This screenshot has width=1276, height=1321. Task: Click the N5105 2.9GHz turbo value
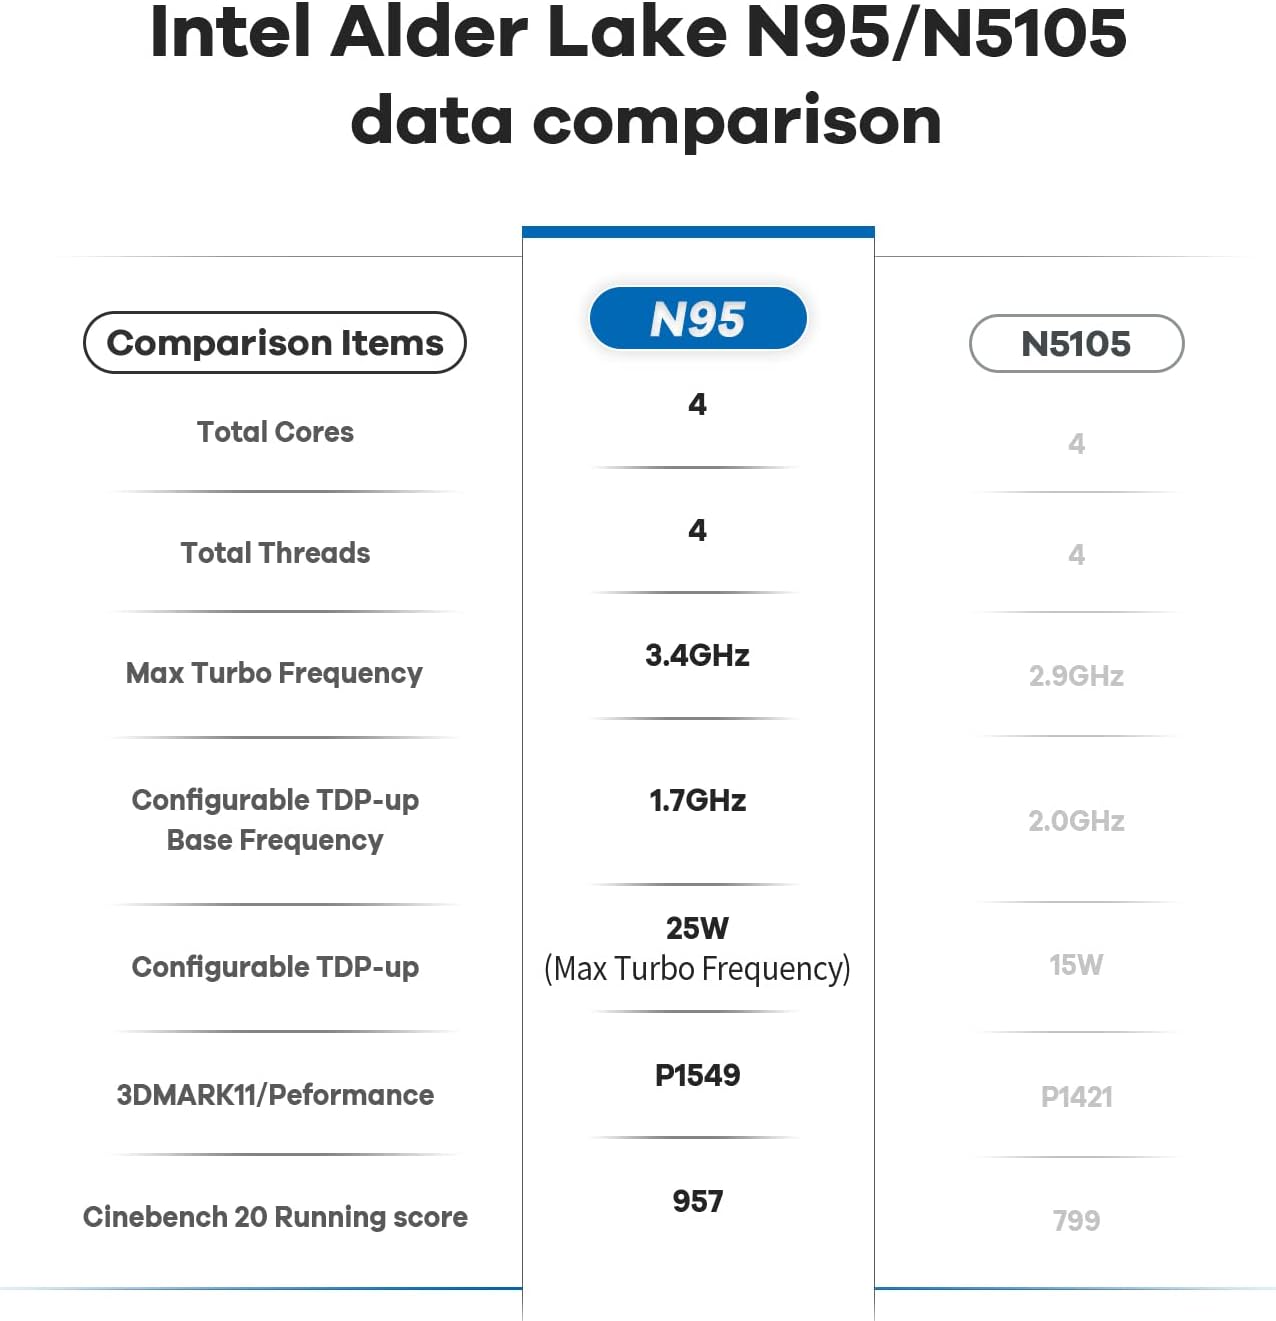click(x=1076, y=676)
